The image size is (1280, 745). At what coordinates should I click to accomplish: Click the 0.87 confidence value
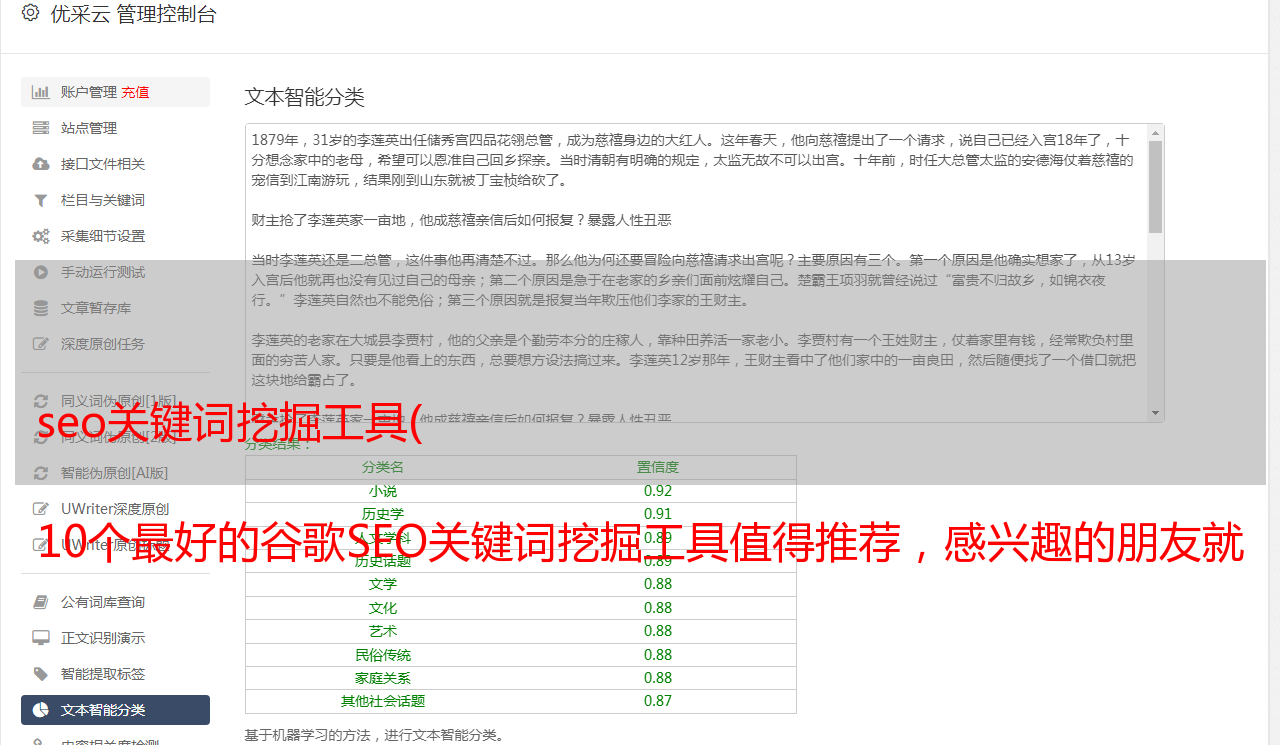pos(658,701)
